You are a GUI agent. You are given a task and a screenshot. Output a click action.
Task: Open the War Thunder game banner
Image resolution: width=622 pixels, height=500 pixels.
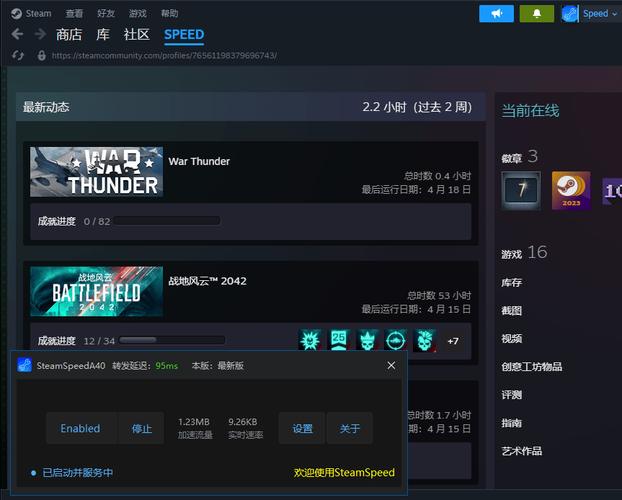[96, 172]
